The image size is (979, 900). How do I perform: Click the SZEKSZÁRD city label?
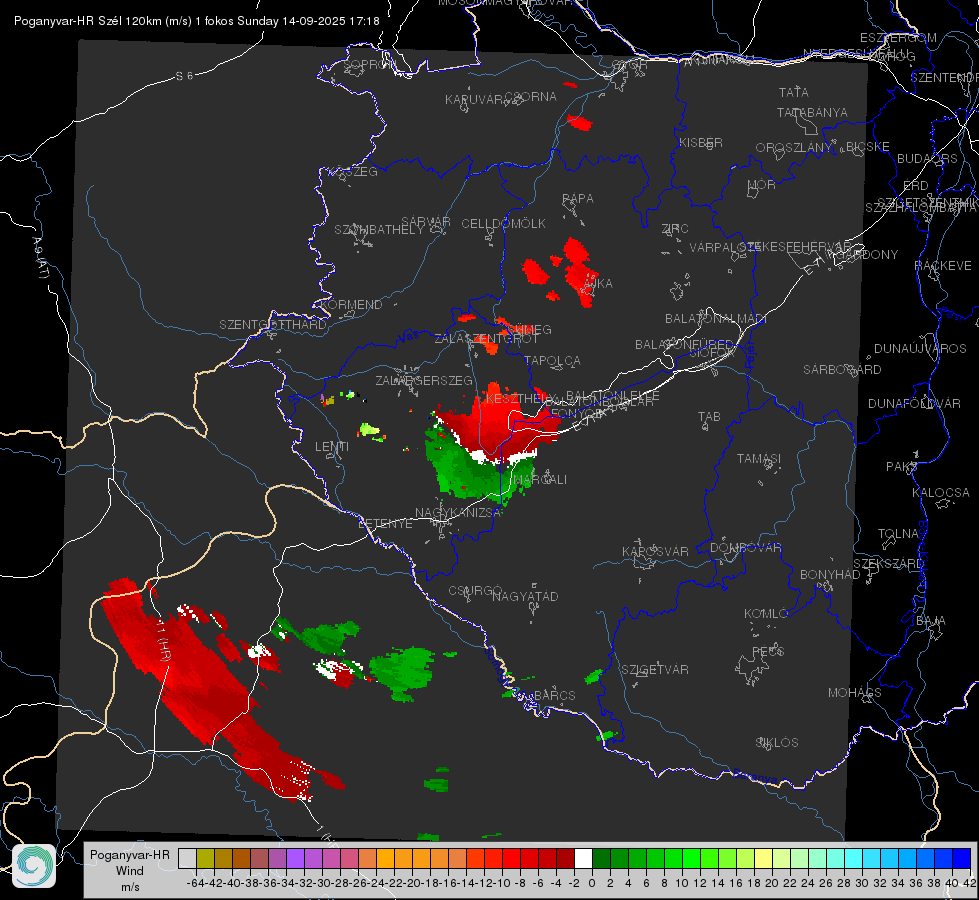888,564
